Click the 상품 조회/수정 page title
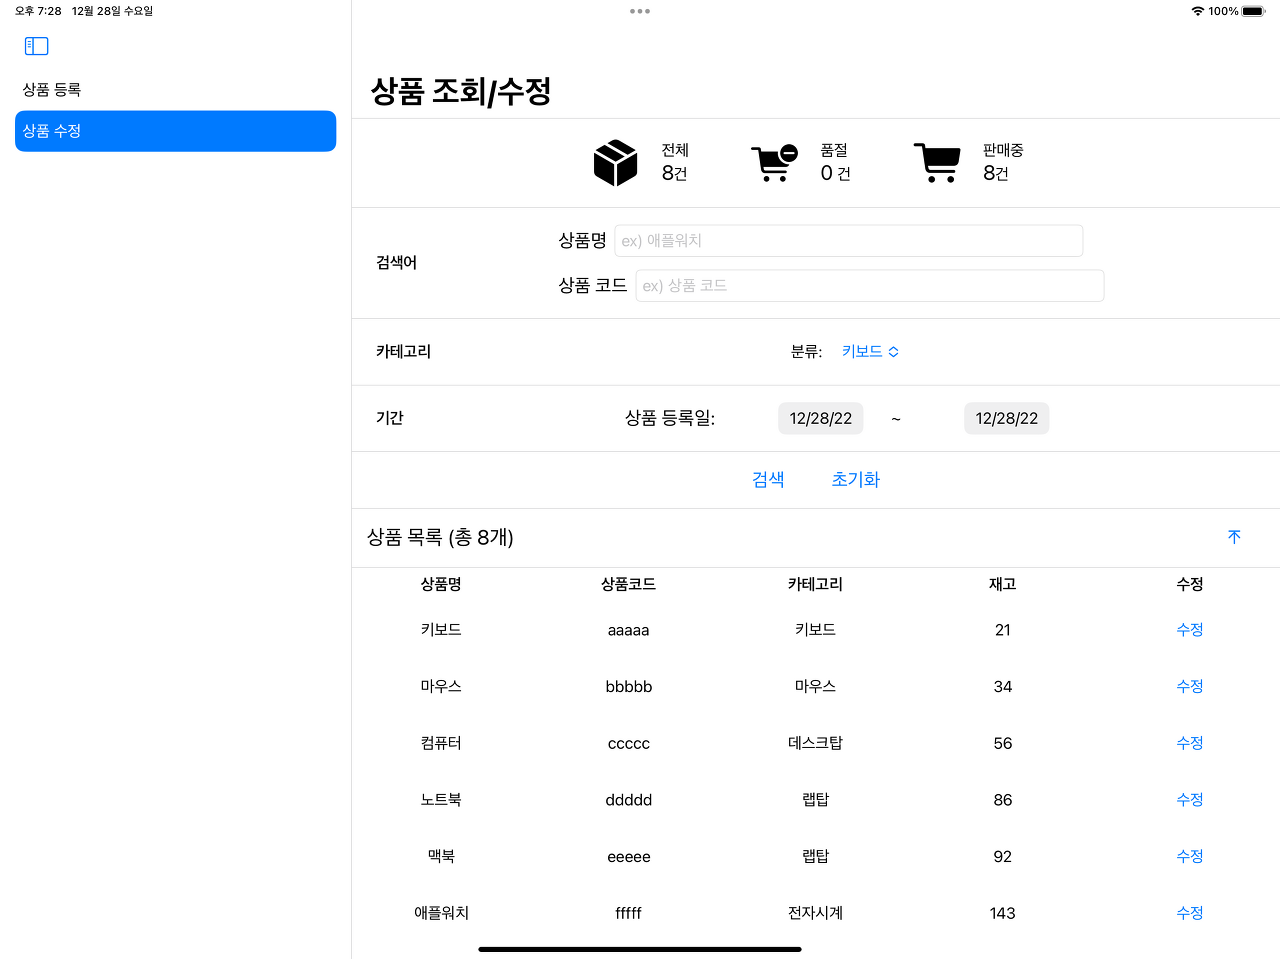1280x959 pixels. click(461, 92)
